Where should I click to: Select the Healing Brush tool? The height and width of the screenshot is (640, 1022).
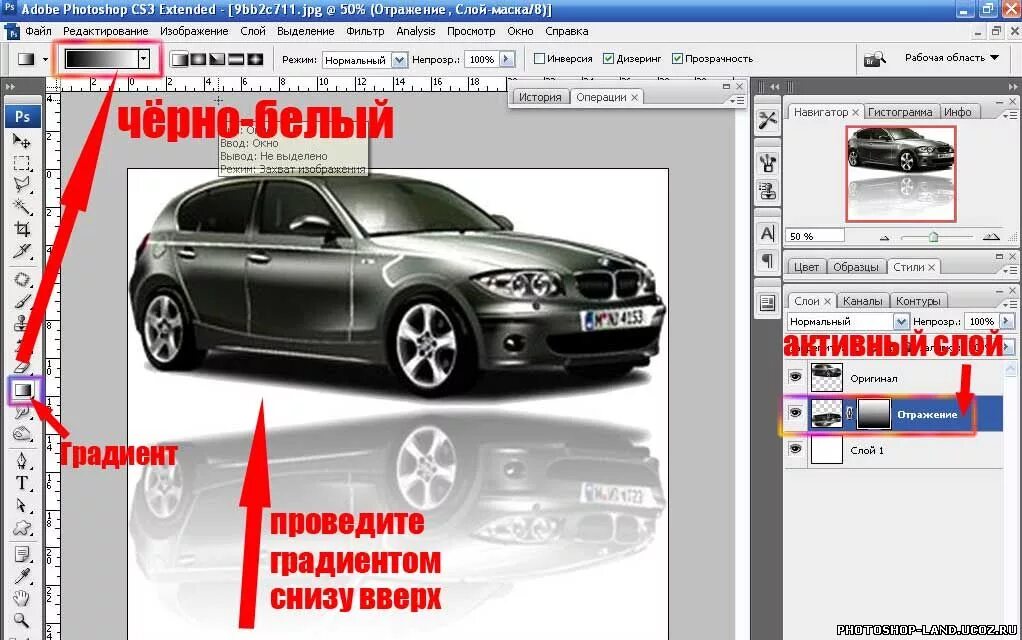[22, 280]
